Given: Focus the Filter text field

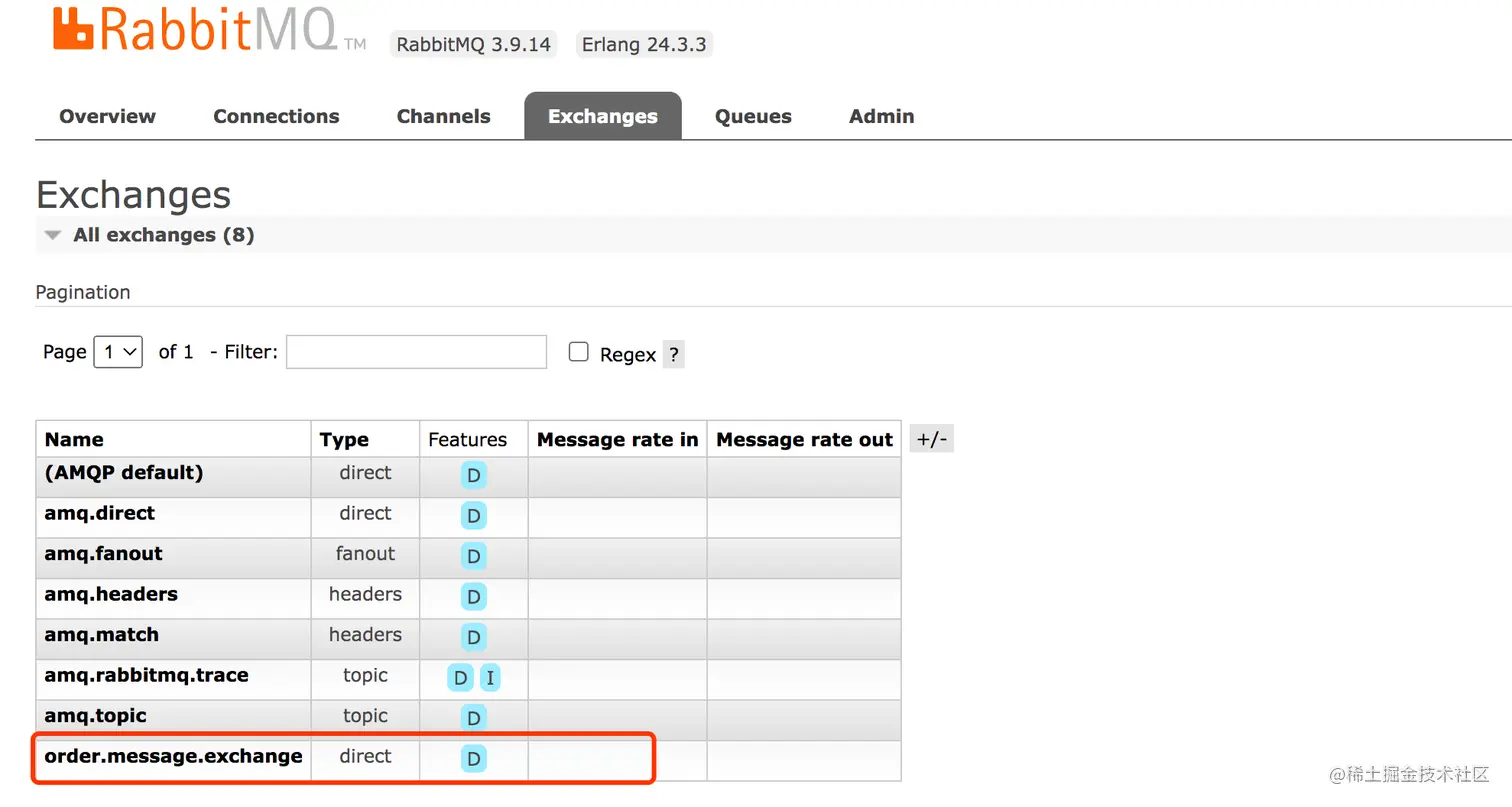Looking at the screenshot, I should 416,352.
